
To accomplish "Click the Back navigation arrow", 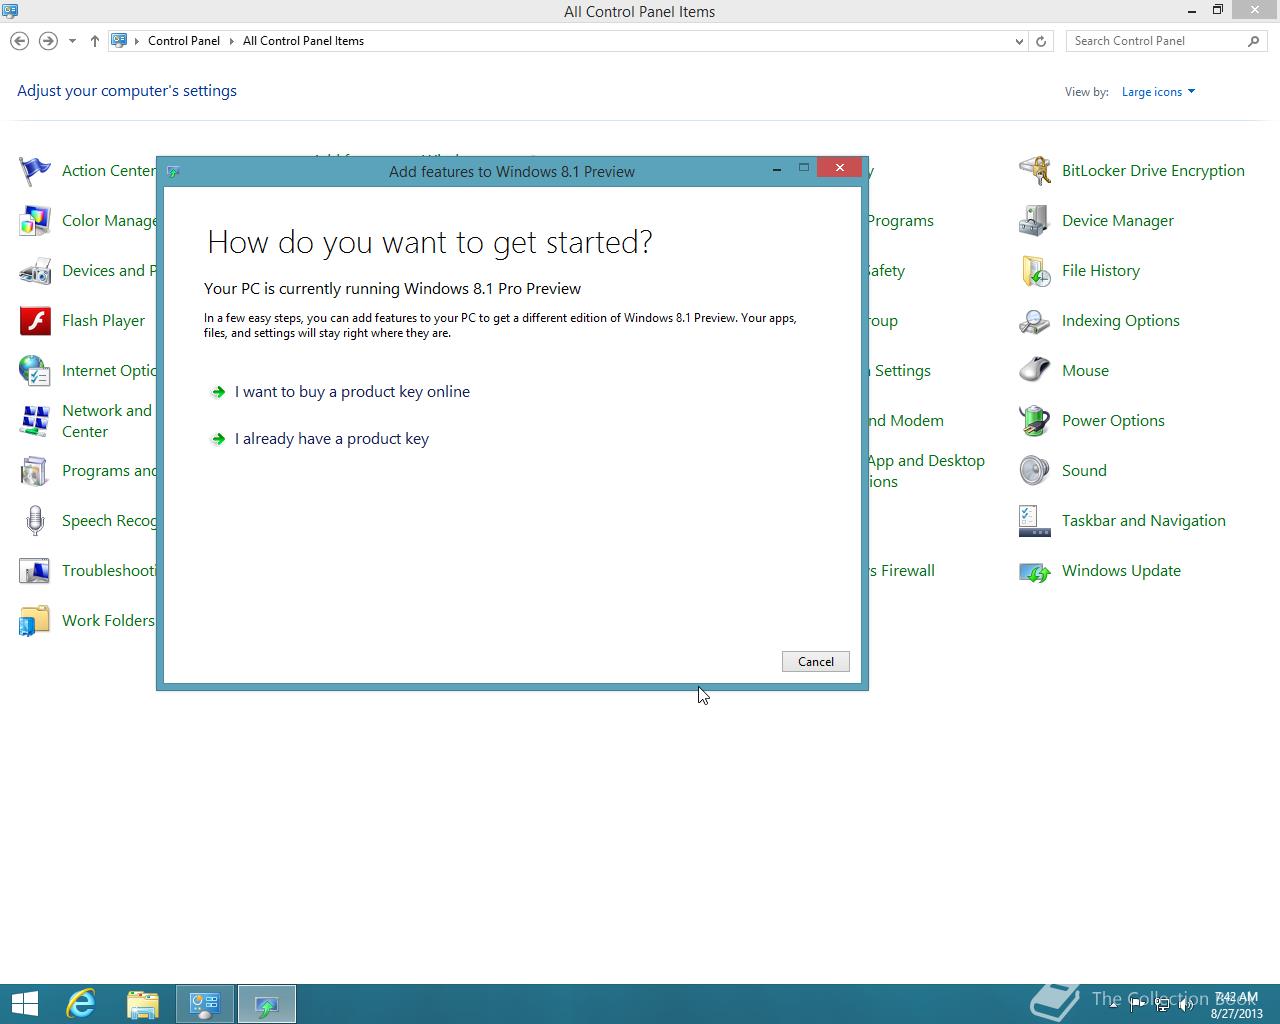I will tap(19, 41).
